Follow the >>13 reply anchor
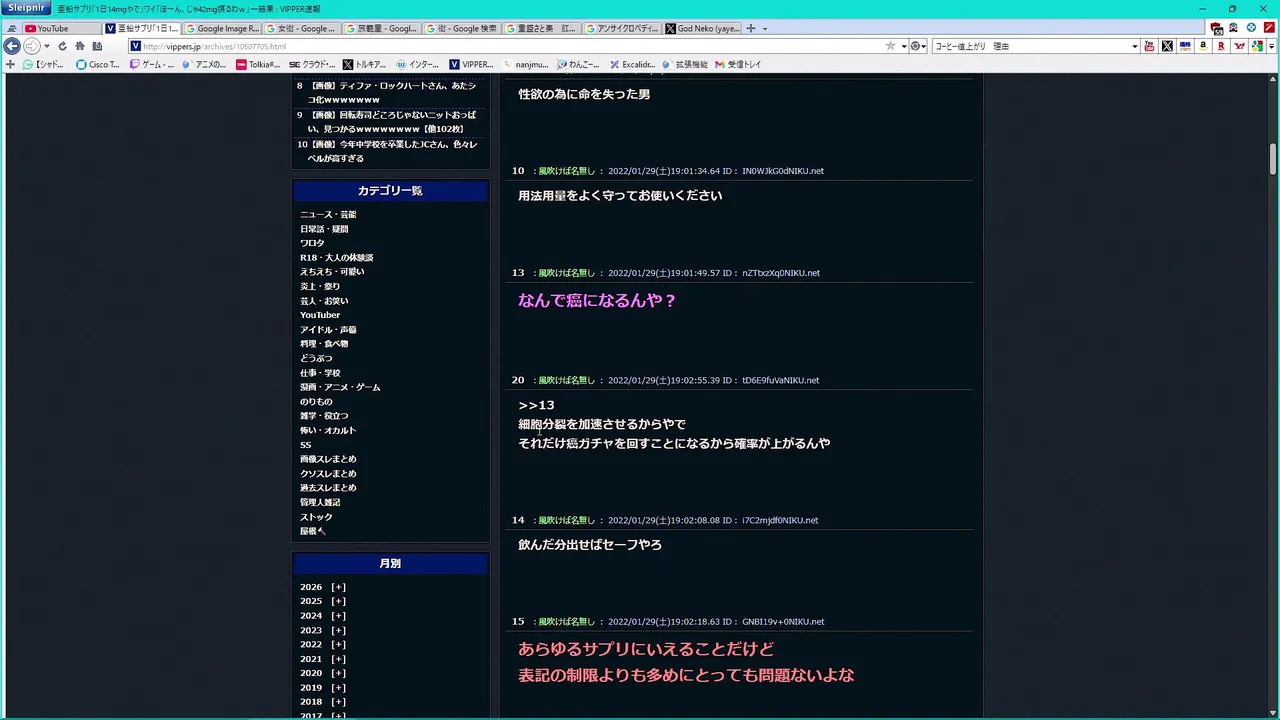The width and height of the screenshot is (1280, 720). pyautogui.click(x=536, y=405)
